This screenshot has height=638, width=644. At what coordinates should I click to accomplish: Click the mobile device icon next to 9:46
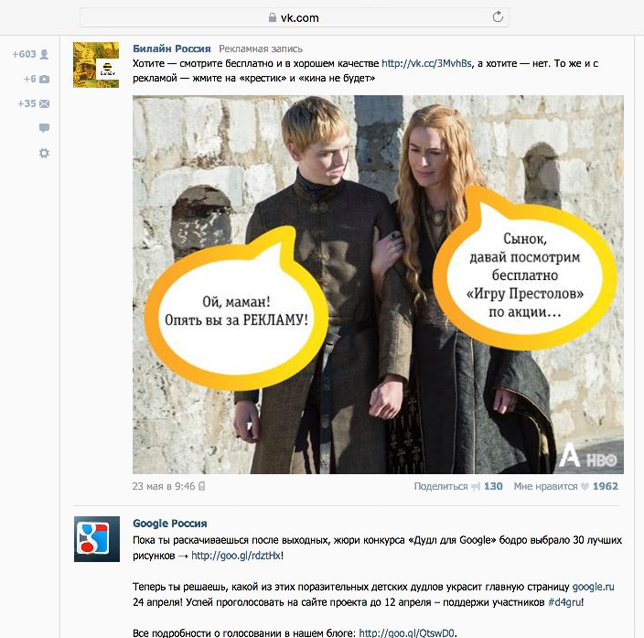(202, 486)
